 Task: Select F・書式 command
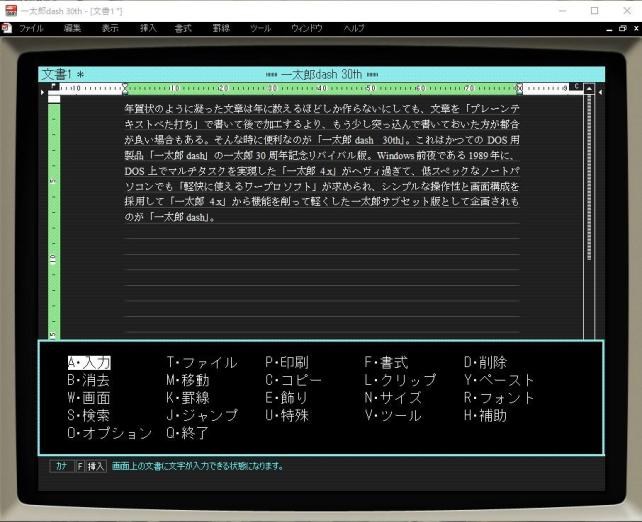[x=386, y=362]
